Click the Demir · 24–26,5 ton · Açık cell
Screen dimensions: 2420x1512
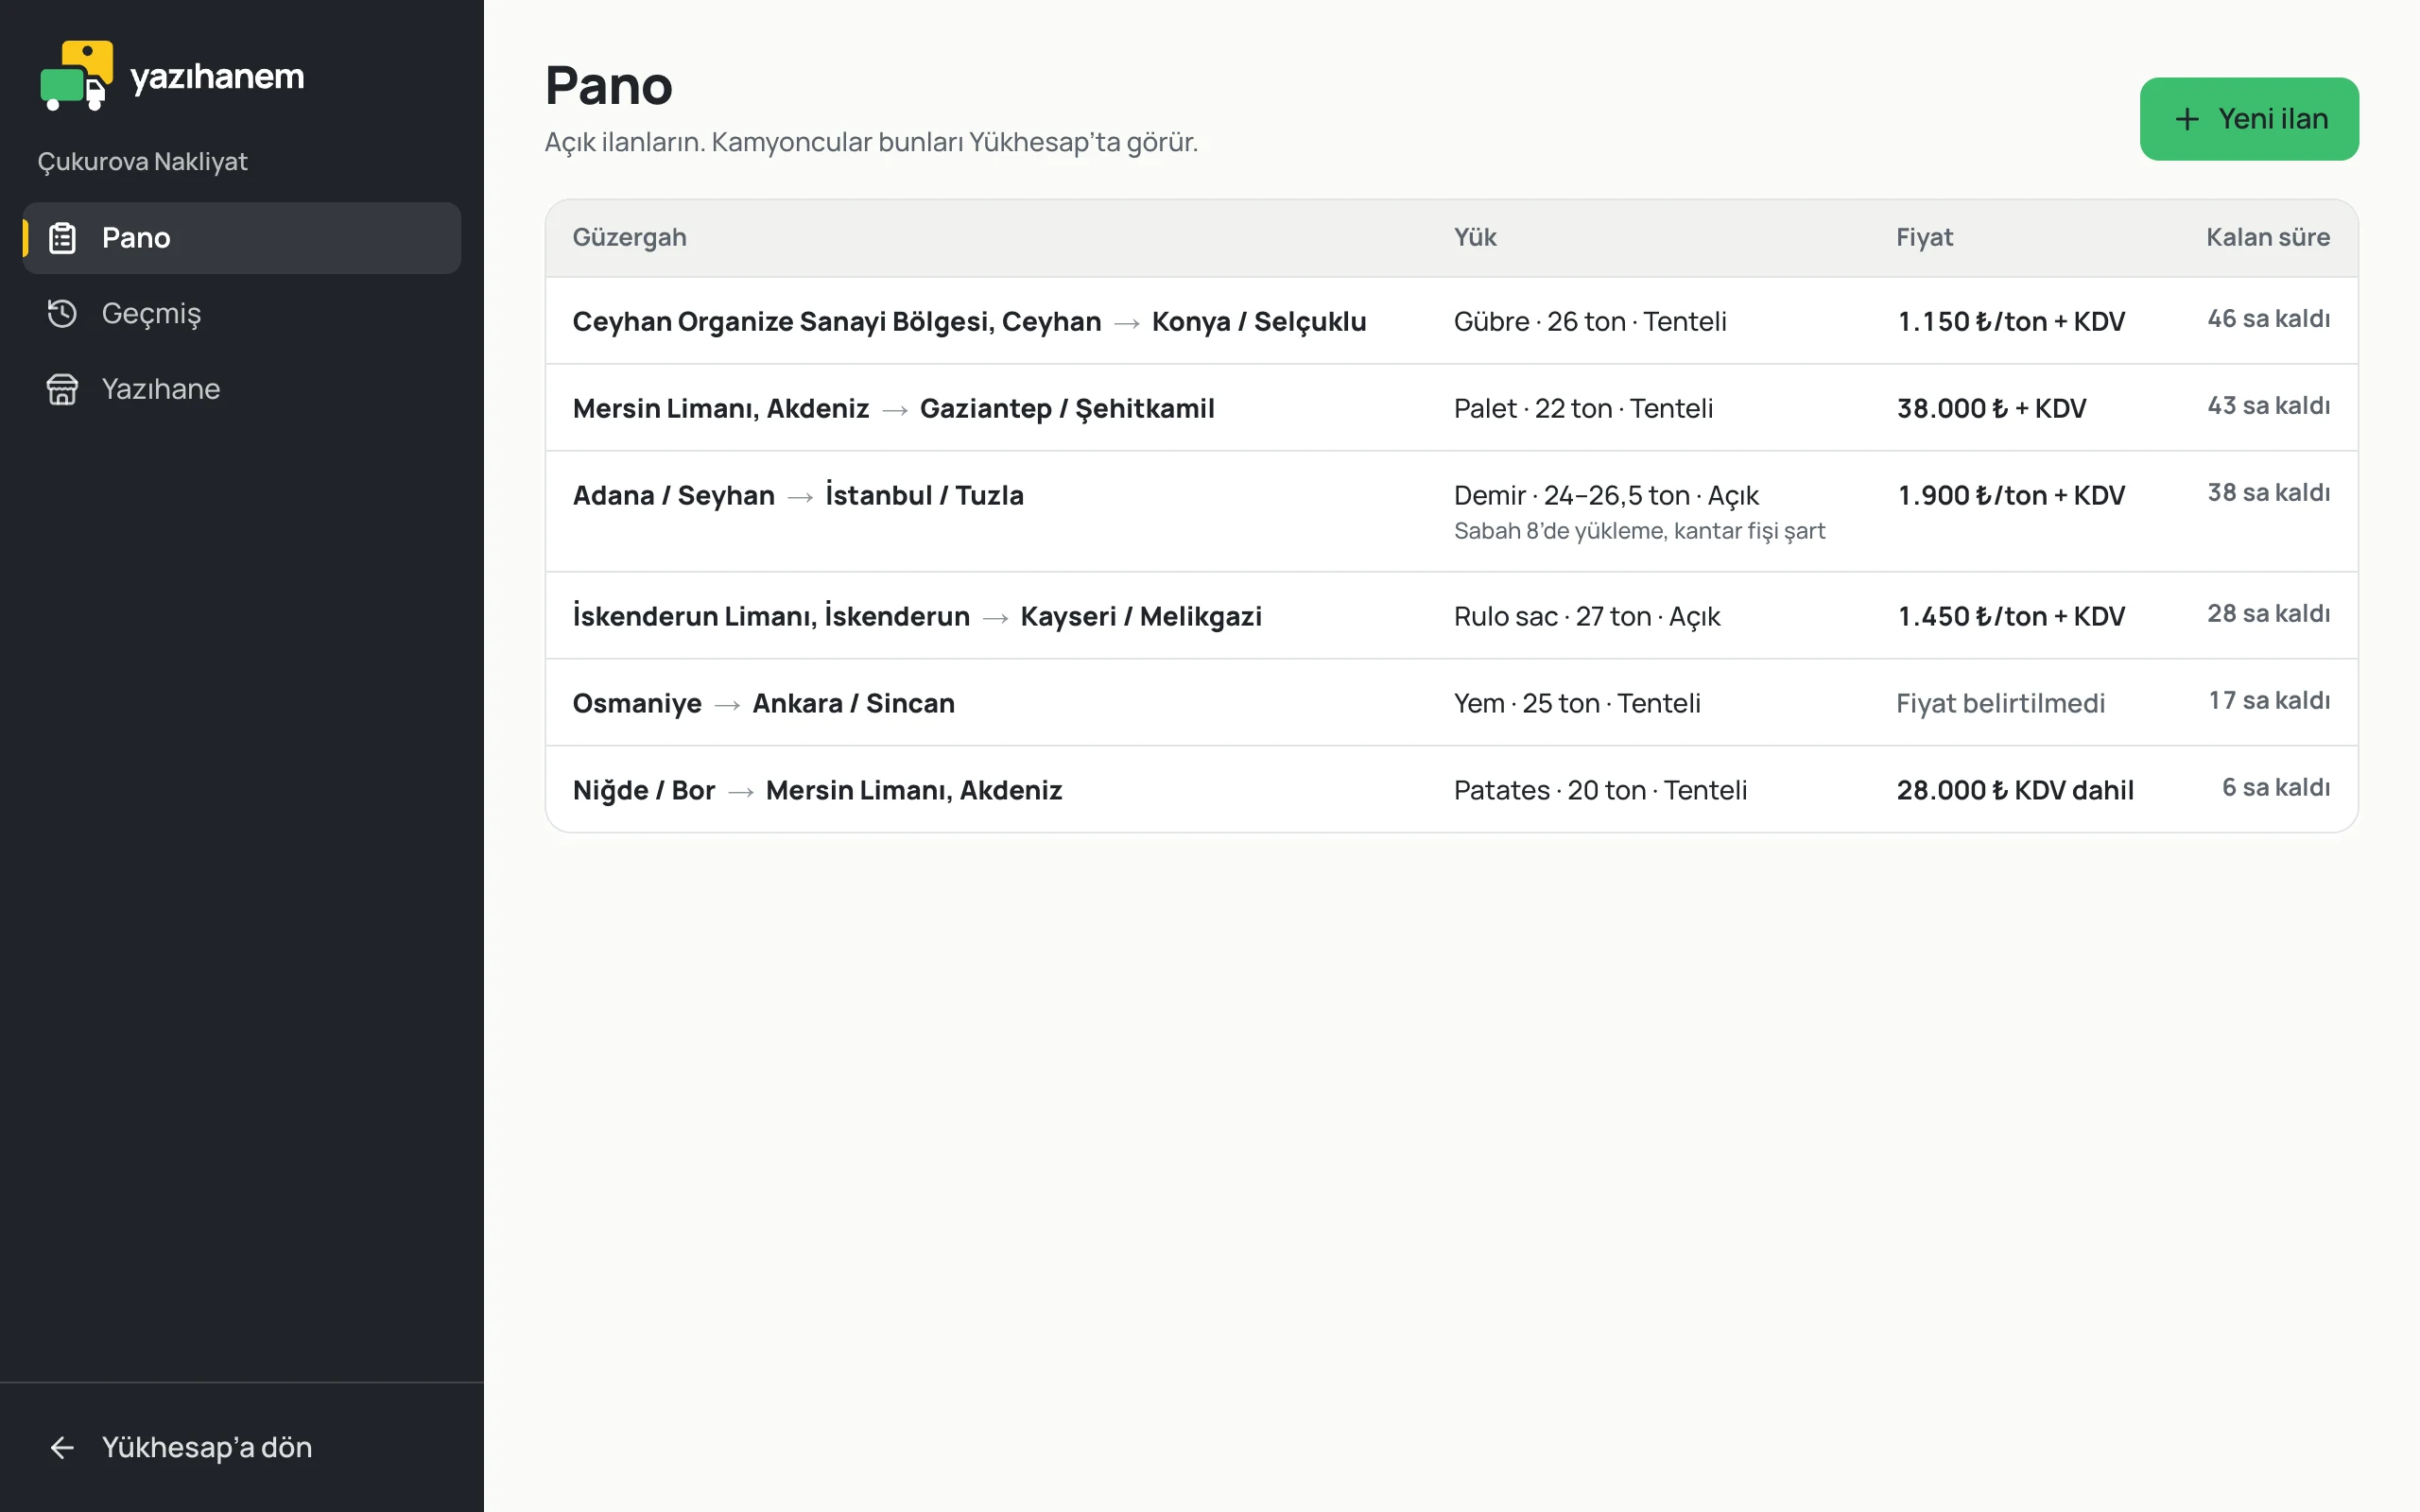[1606, 495]
